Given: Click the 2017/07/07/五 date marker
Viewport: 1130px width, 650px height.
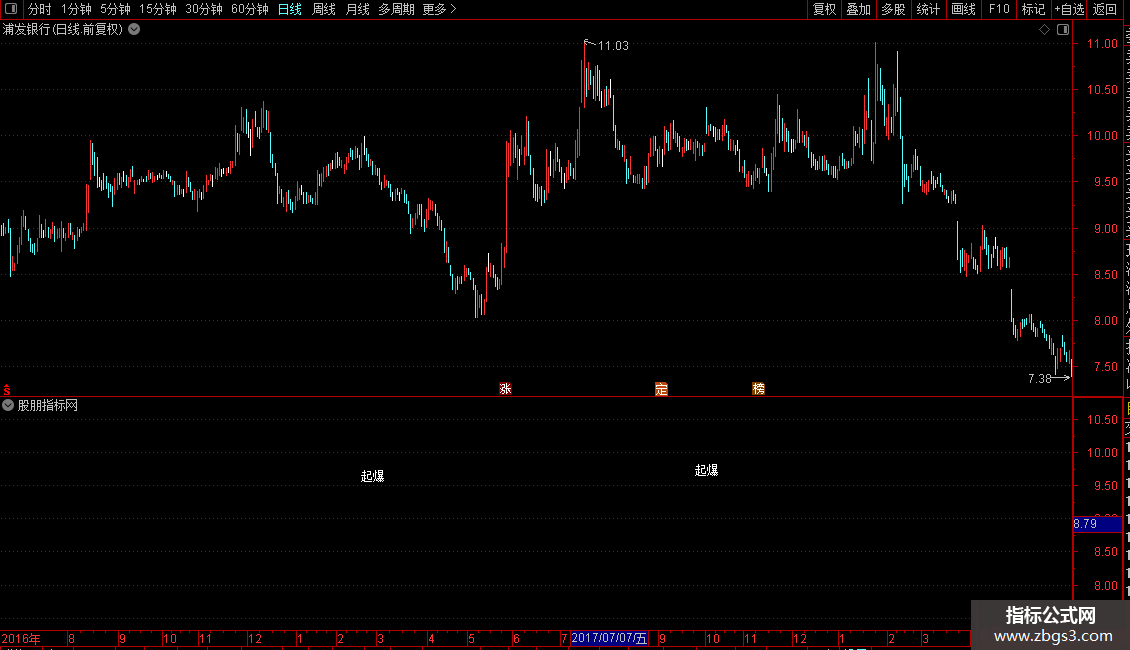Looking at the screenshot, I should [x=609, y=638].
